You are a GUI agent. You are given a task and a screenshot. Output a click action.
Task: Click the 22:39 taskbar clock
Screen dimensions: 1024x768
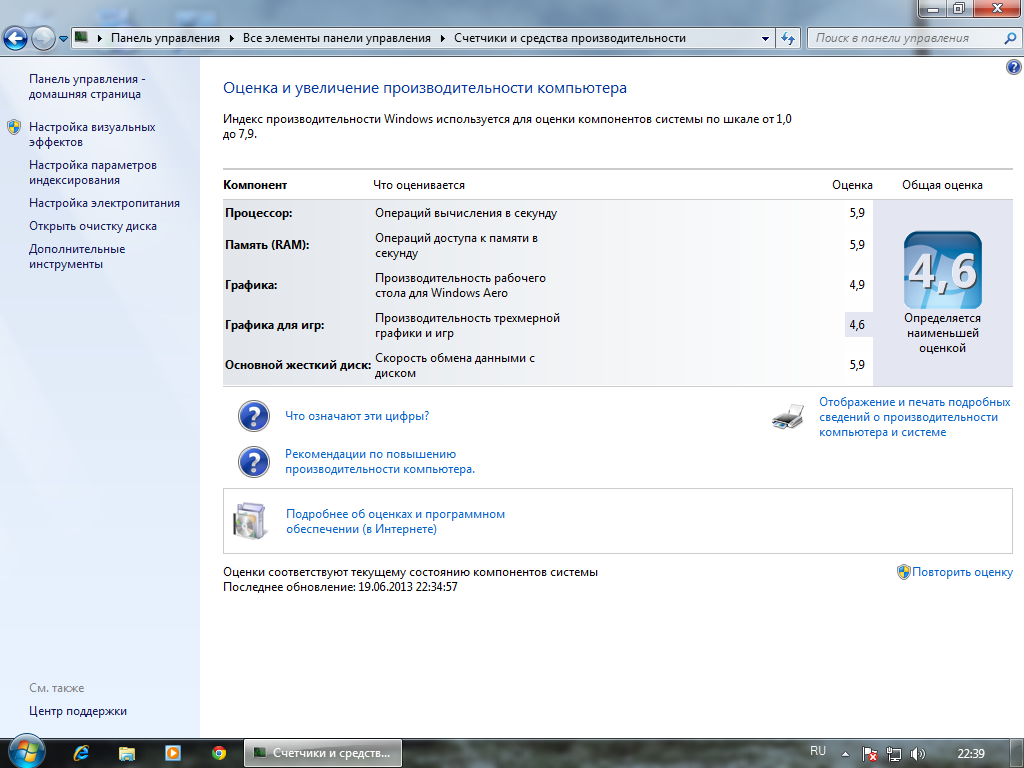coord(971,754)
